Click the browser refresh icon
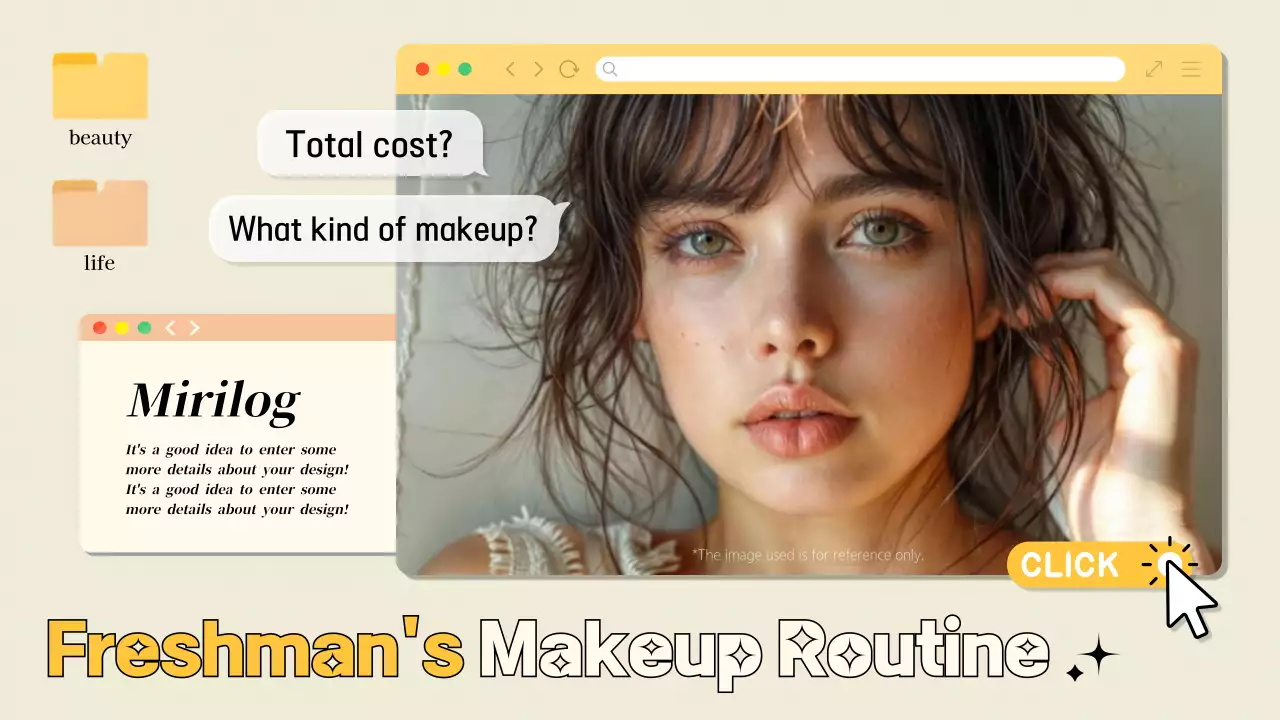 click(569, 69)
